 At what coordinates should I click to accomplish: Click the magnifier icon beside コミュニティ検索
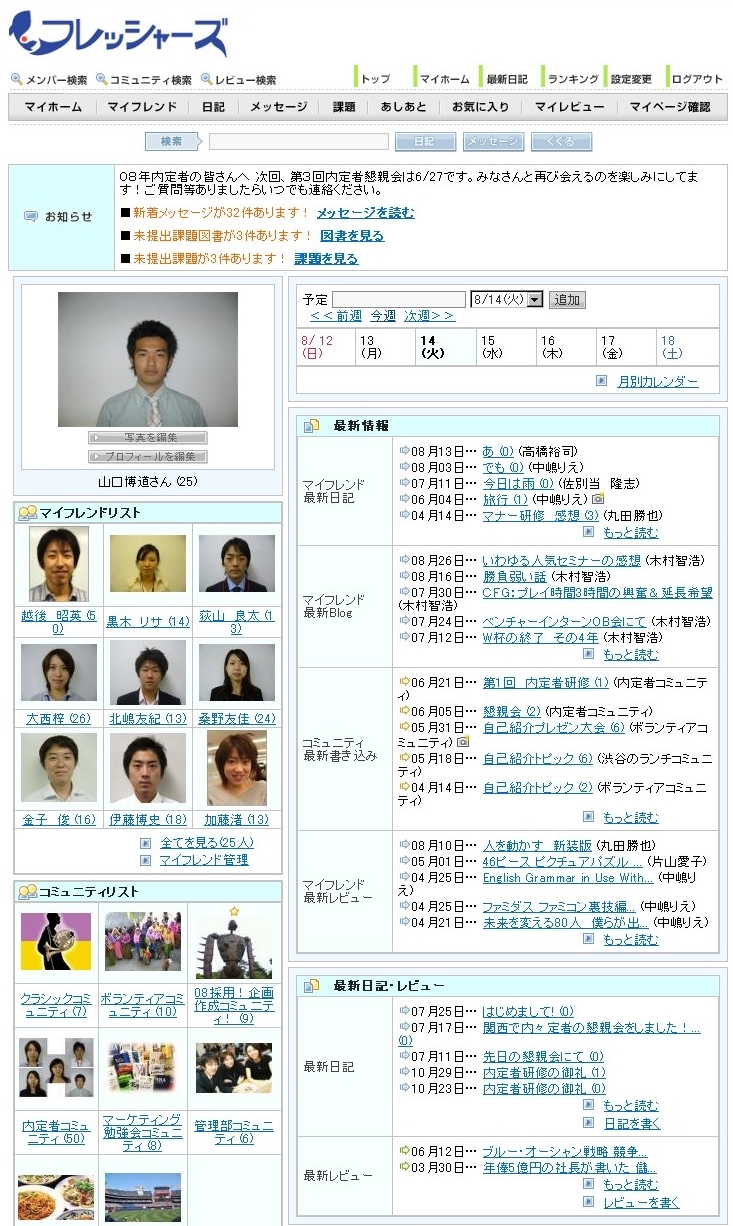(102, 79)
